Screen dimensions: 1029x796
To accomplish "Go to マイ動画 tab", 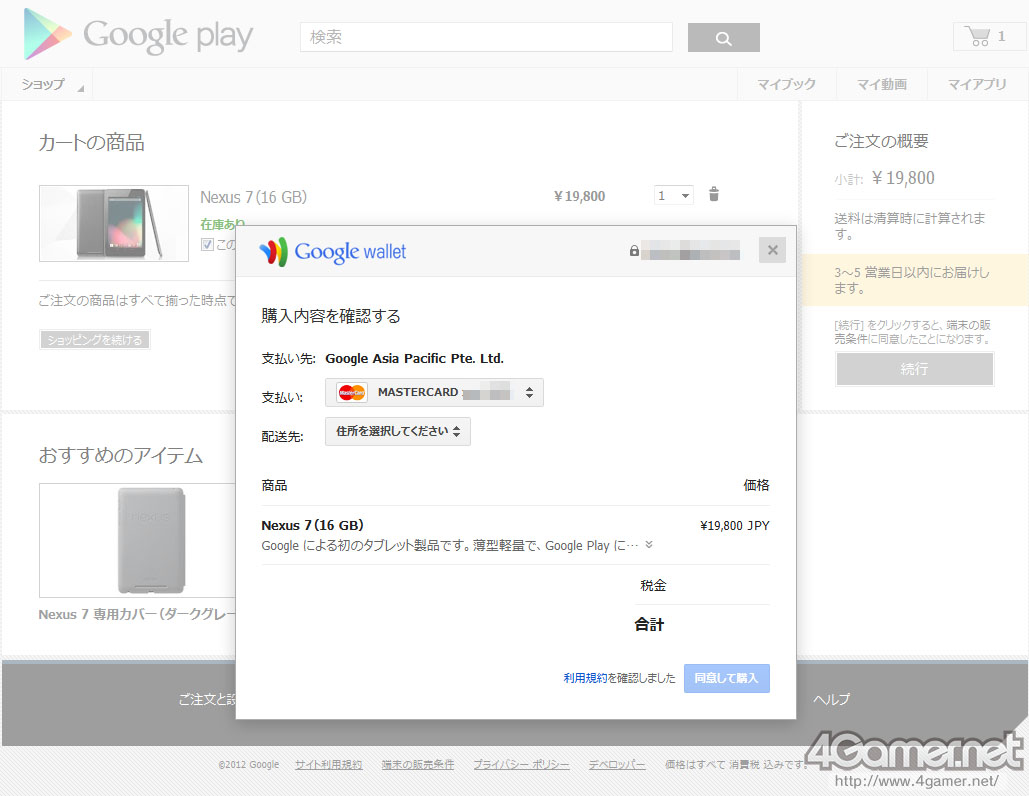I will (x=881, y=84).
